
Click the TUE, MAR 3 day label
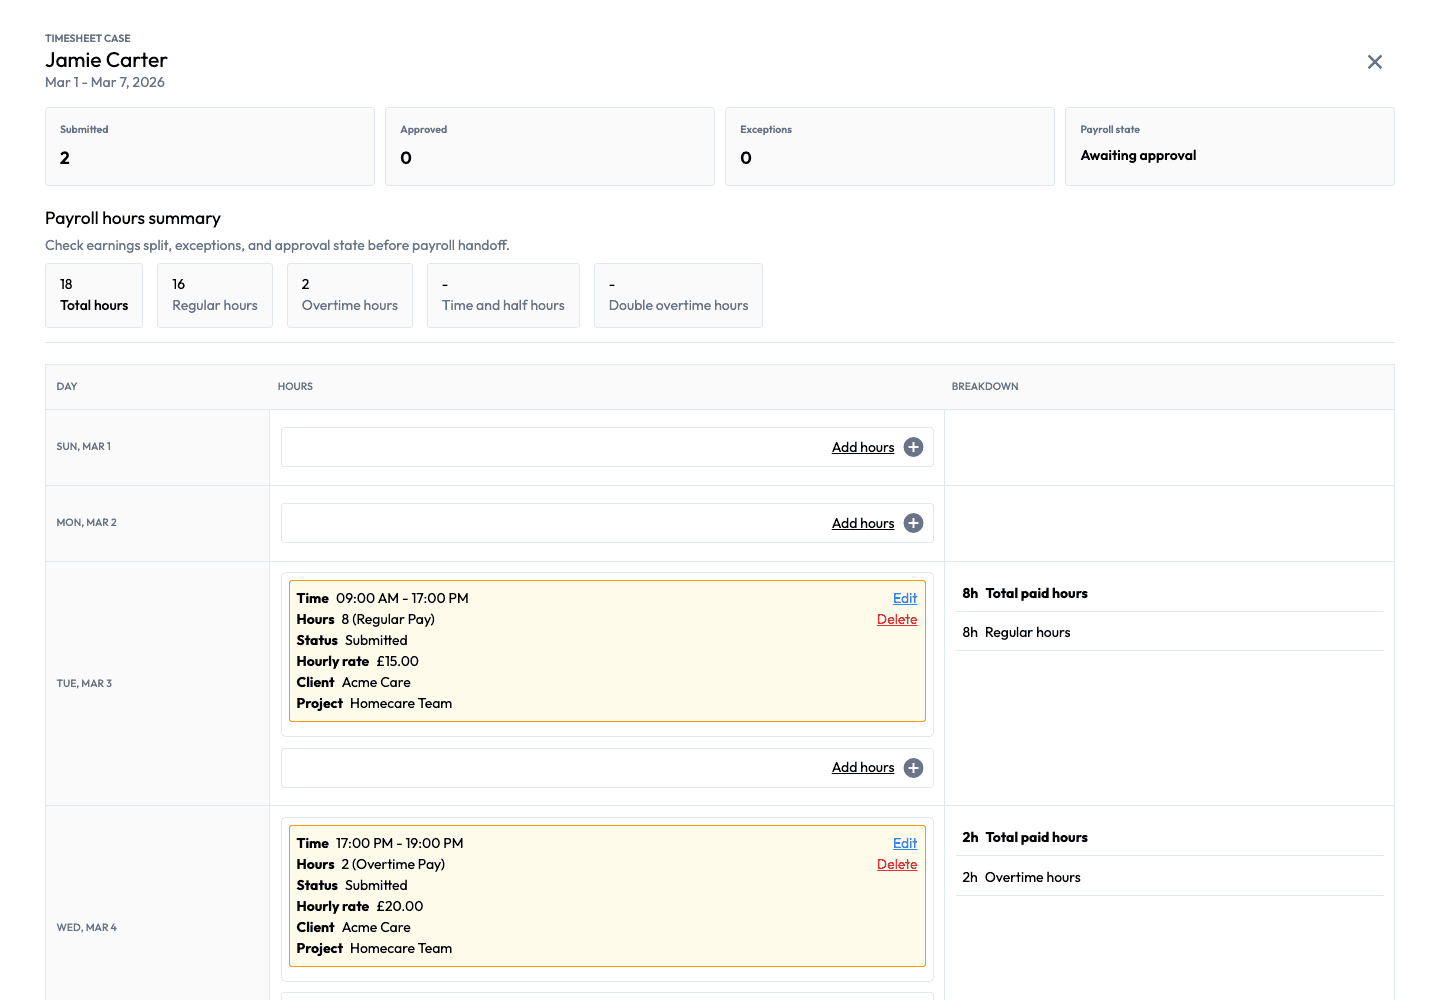(84, 683)
